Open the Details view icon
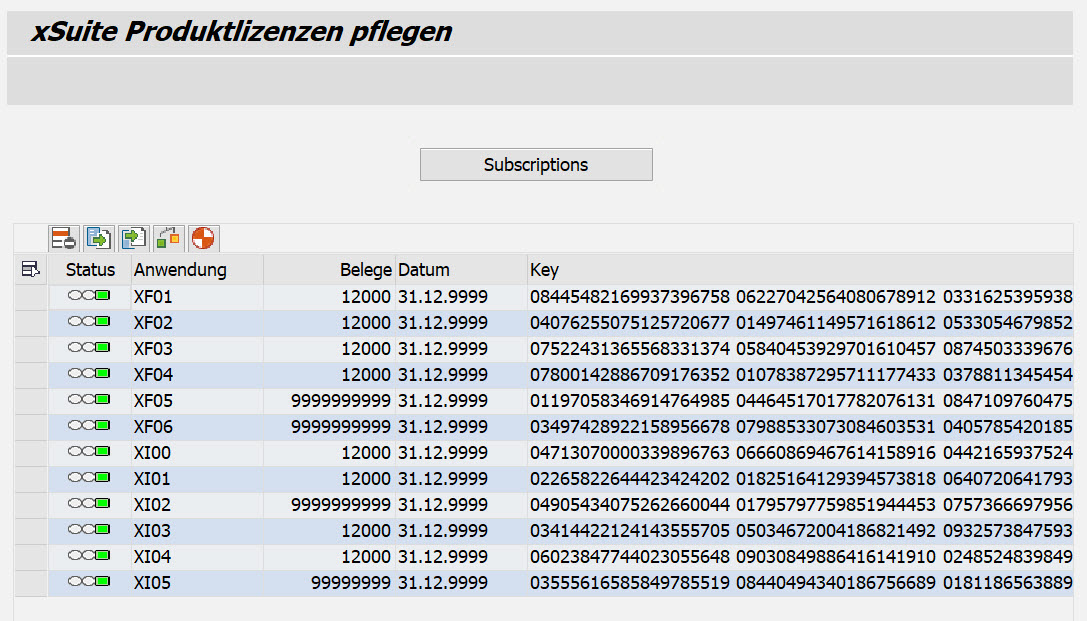 [62, 238]
